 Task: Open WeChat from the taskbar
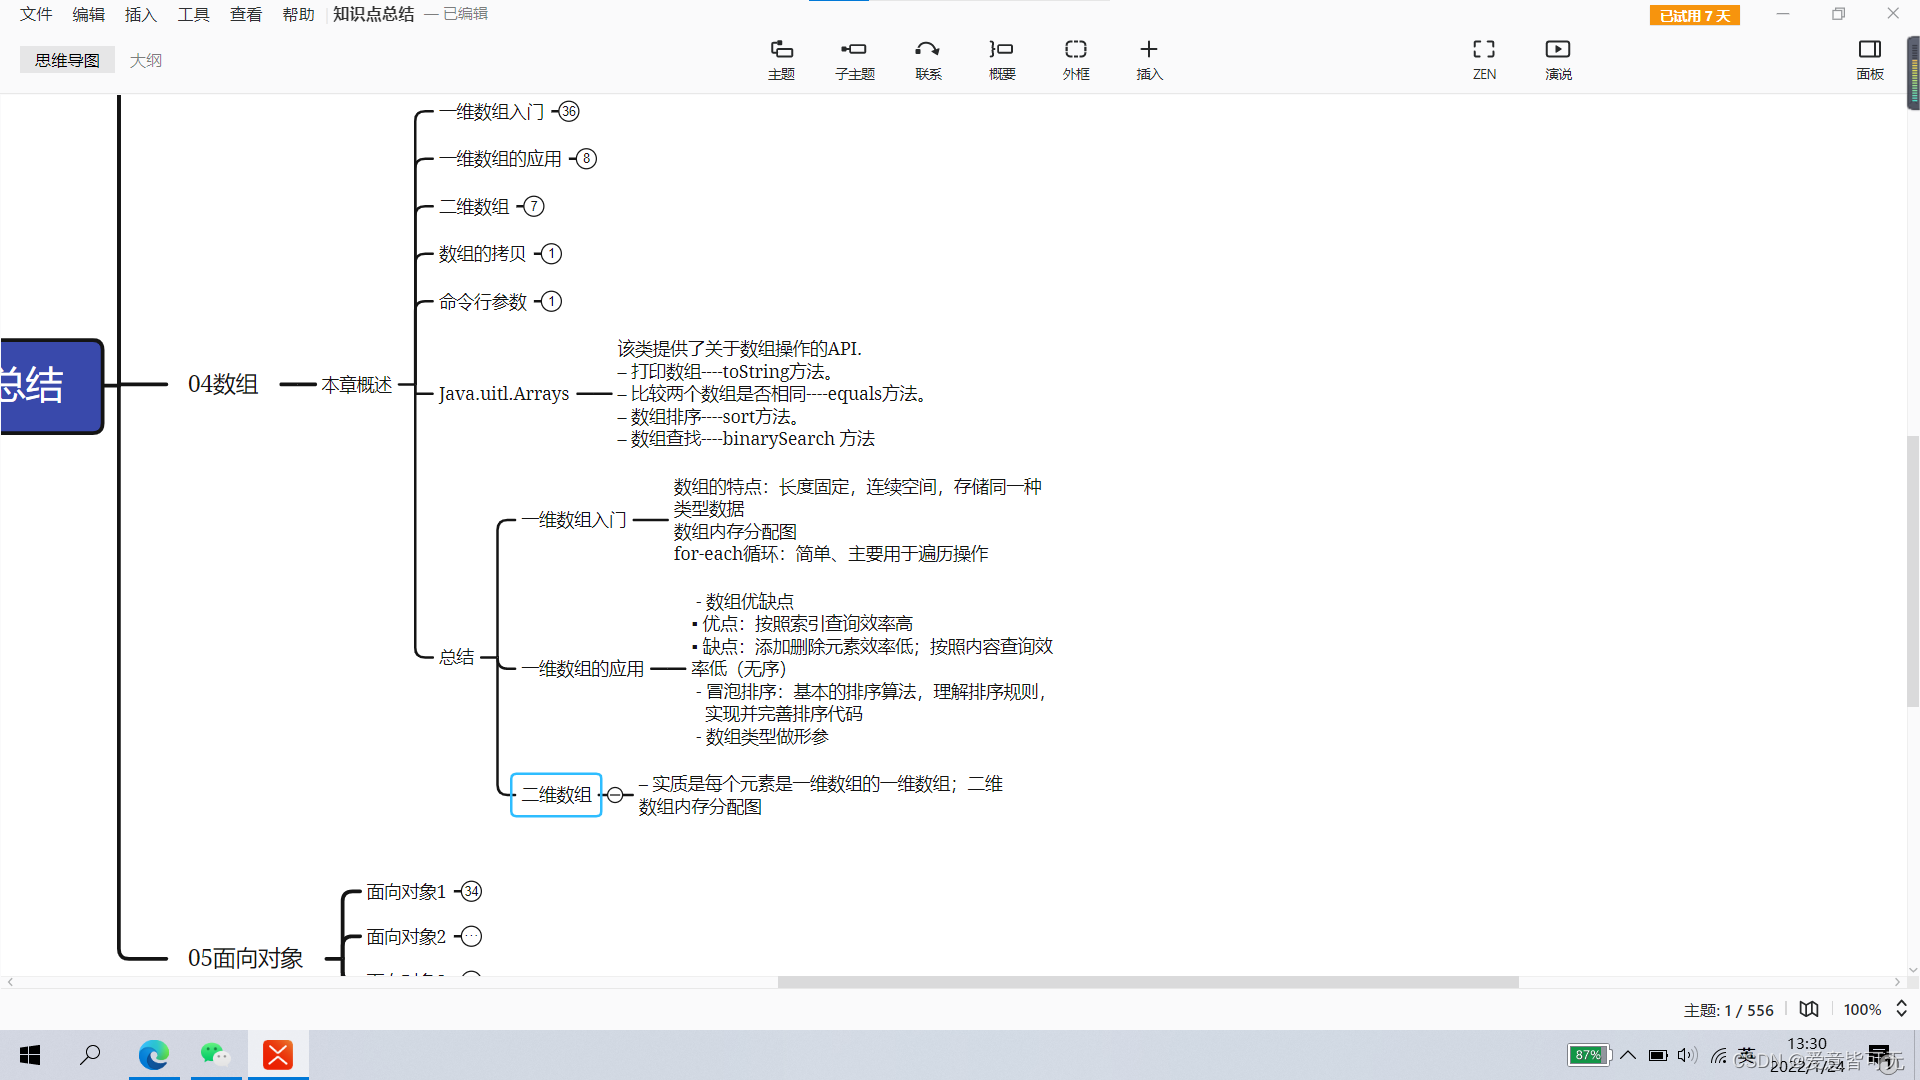[216, 1055]
